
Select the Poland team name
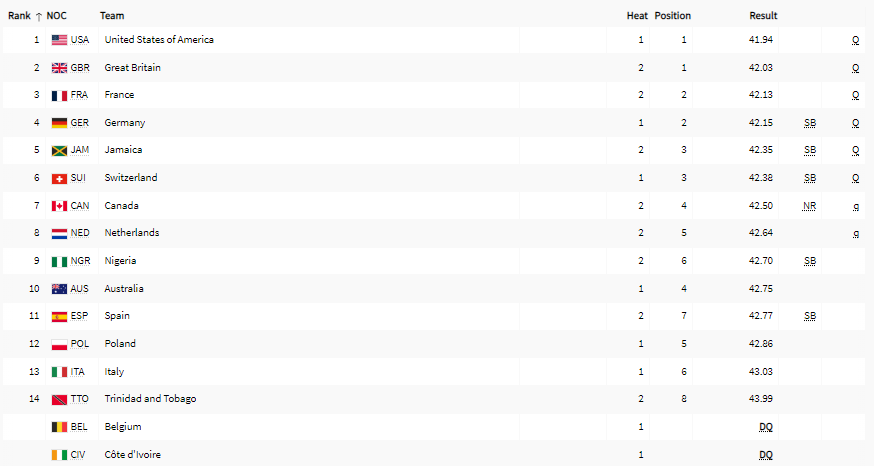click(120, 344)
